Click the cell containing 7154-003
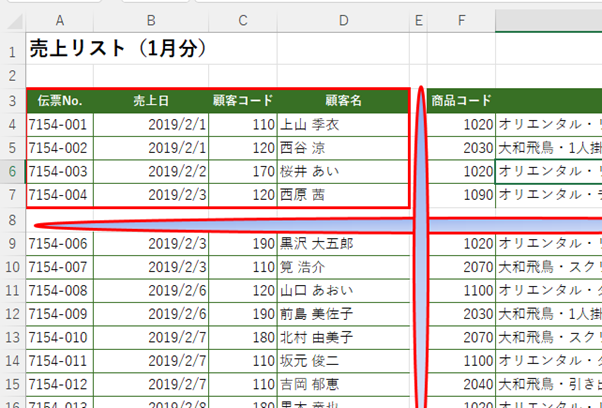The image size is (602, 408). [x=61, y=171]
